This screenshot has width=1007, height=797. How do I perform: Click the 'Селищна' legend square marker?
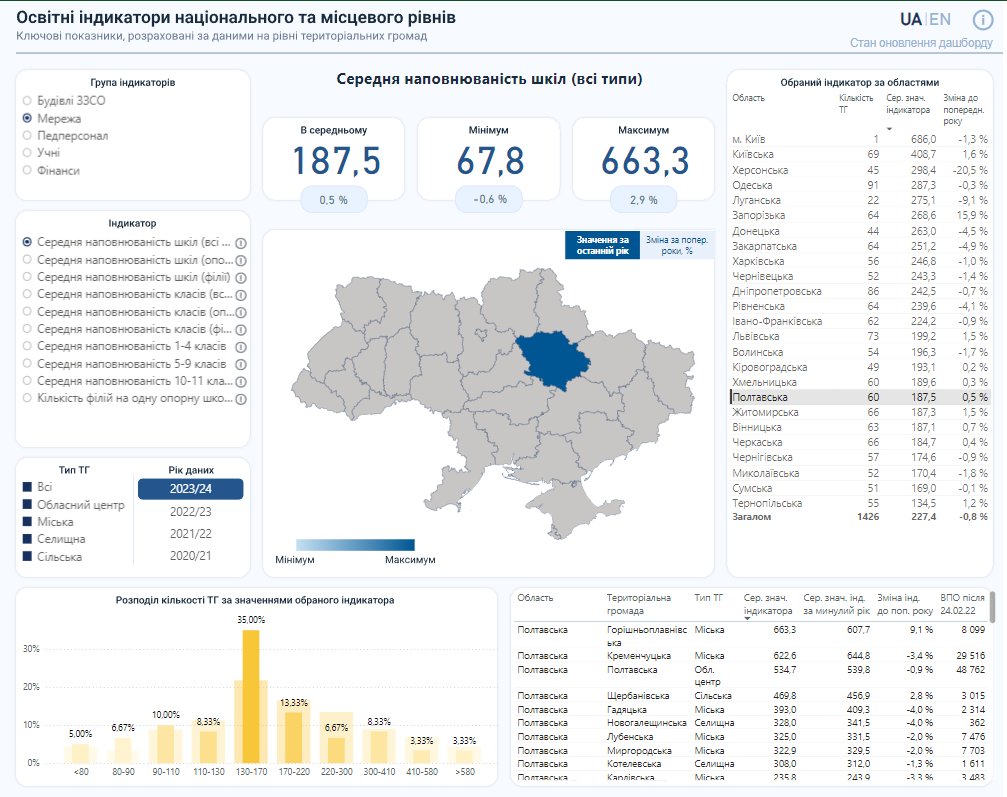click(28, 540)
